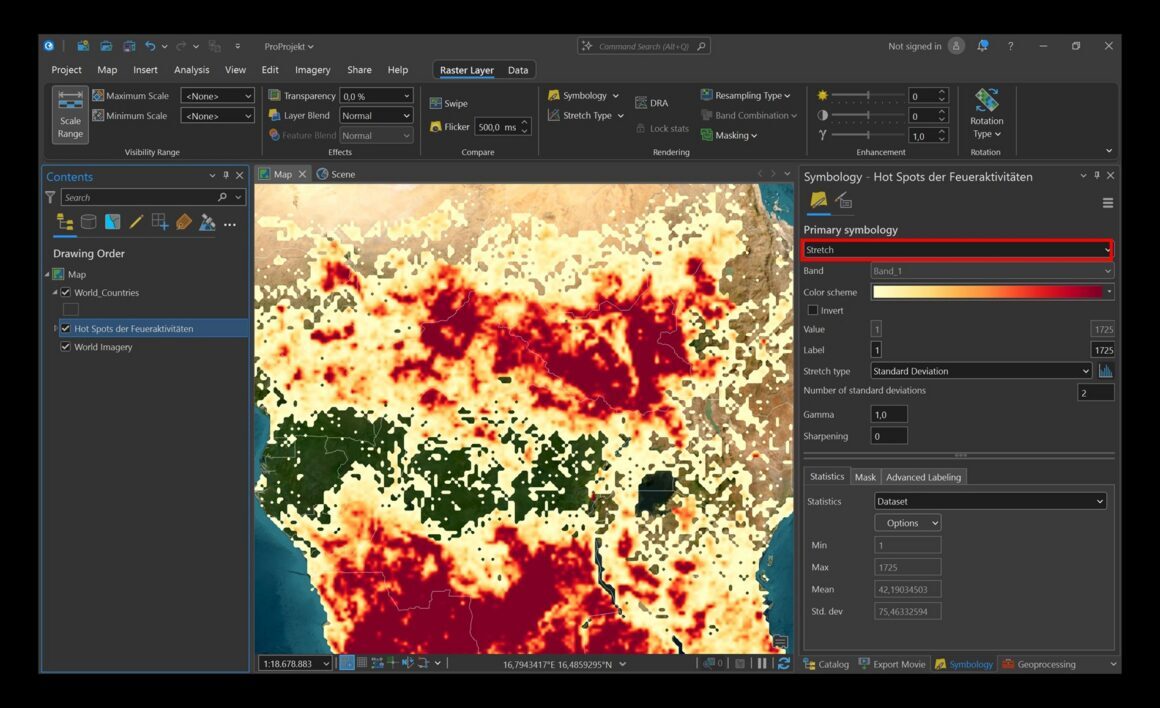Open the Layer Blend Normal dropdown
Screen dimensions: 1160x708
pyautogui.click(x=376, y=116)
